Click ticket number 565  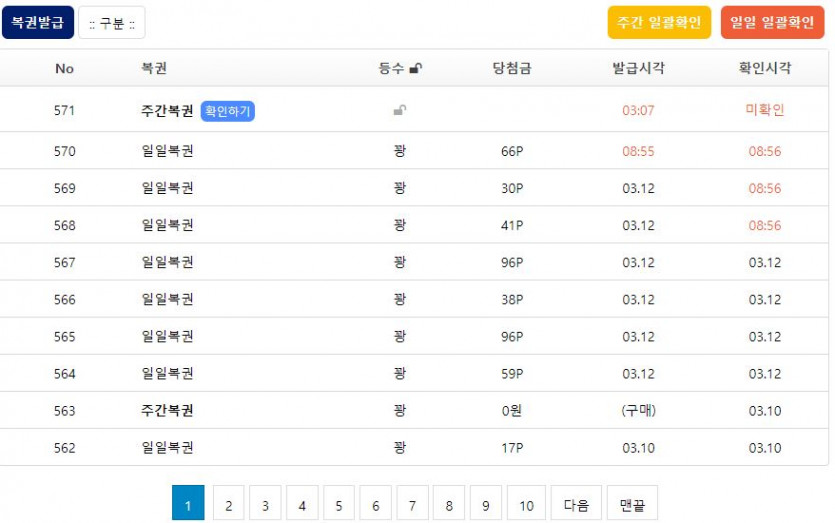pos(64,337)
